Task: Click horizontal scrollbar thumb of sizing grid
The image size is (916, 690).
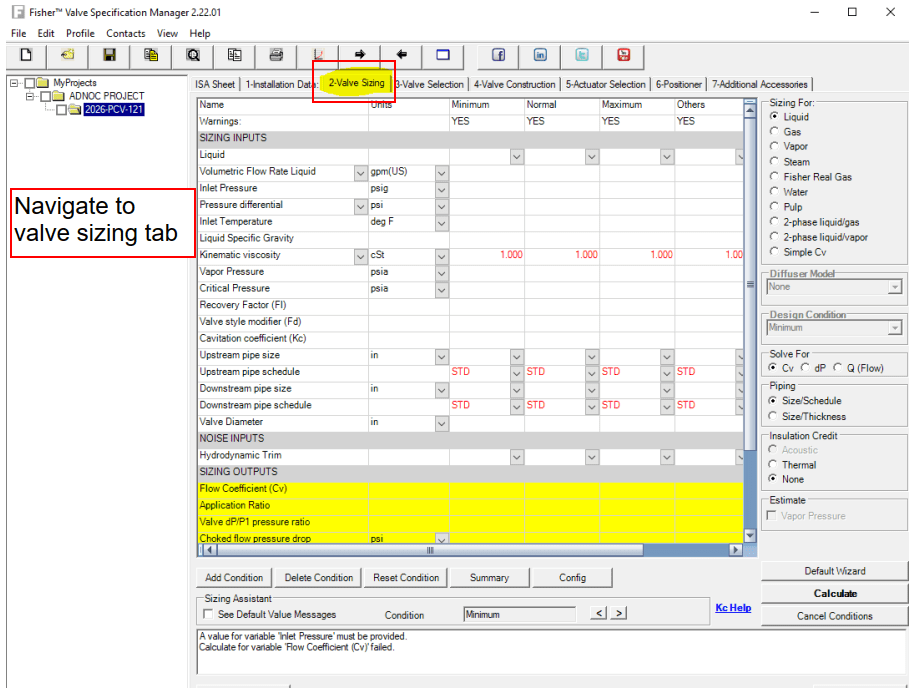Action: point(430,550)
